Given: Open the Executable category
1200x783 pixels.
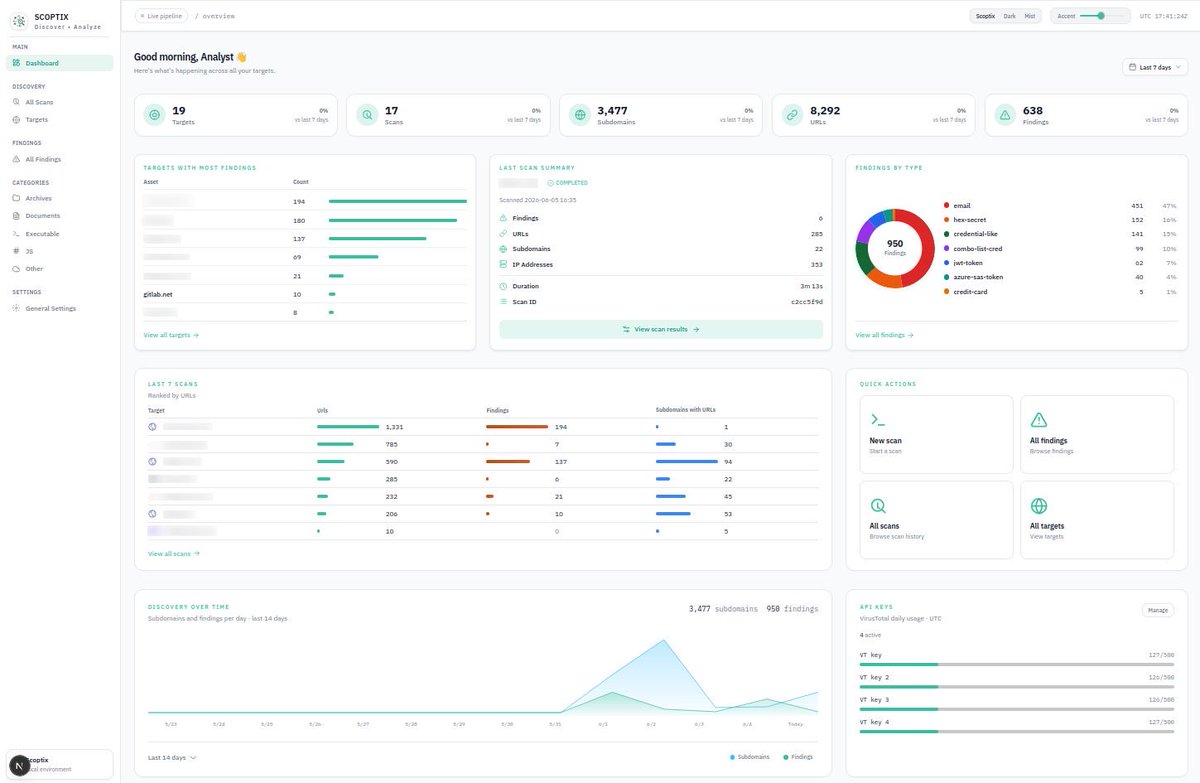Looking at the screenshot, I should click(x=60, y=234).
